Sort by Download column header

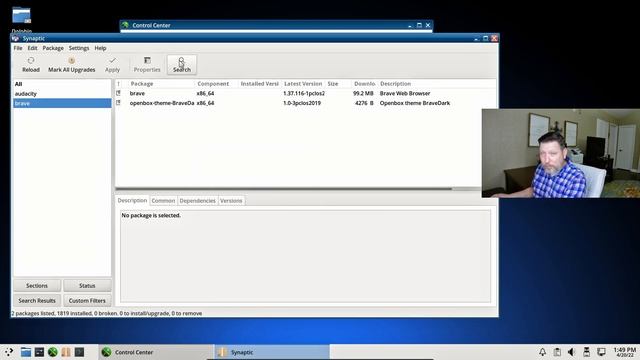tap(364, 84)
